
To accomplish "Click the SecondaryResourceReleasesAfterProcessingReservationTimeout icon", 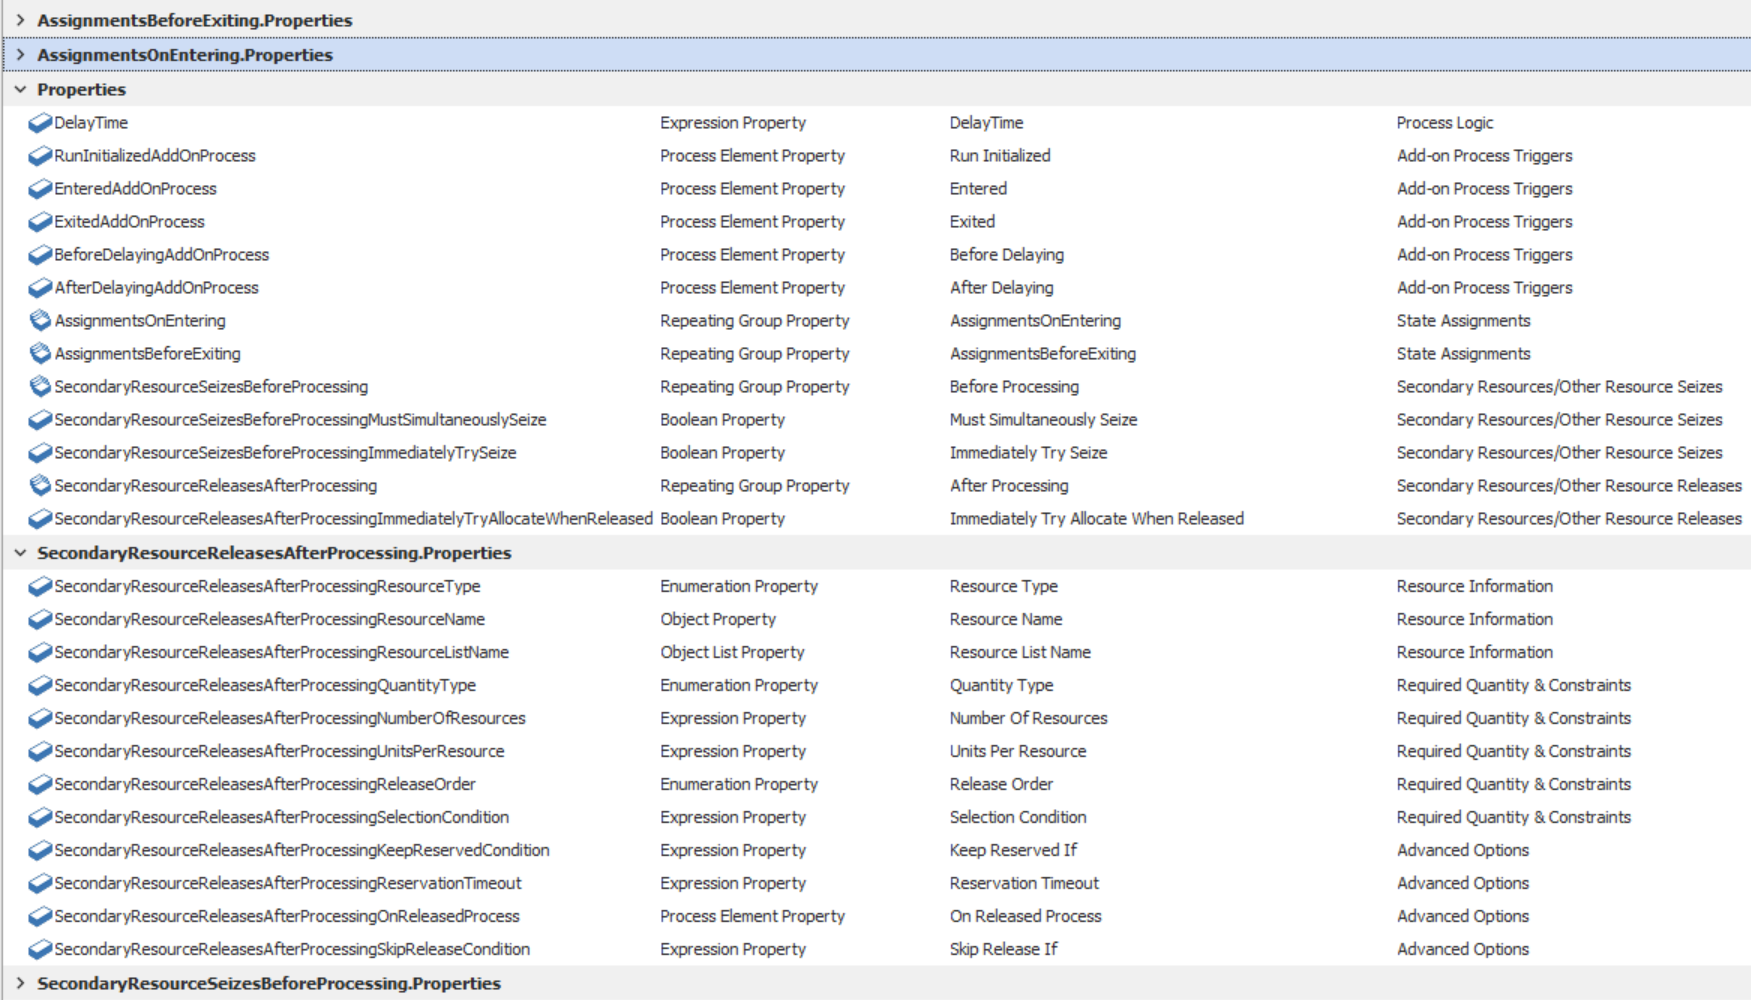I will [x=40, y=884].
